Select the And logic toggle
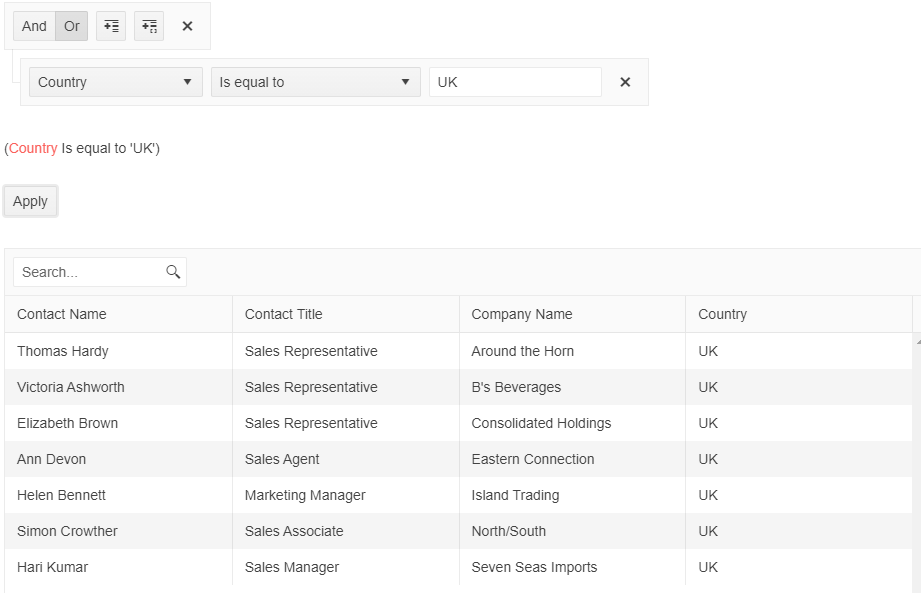The height and width of the screenshot is (593, 921). coord(34,26)
